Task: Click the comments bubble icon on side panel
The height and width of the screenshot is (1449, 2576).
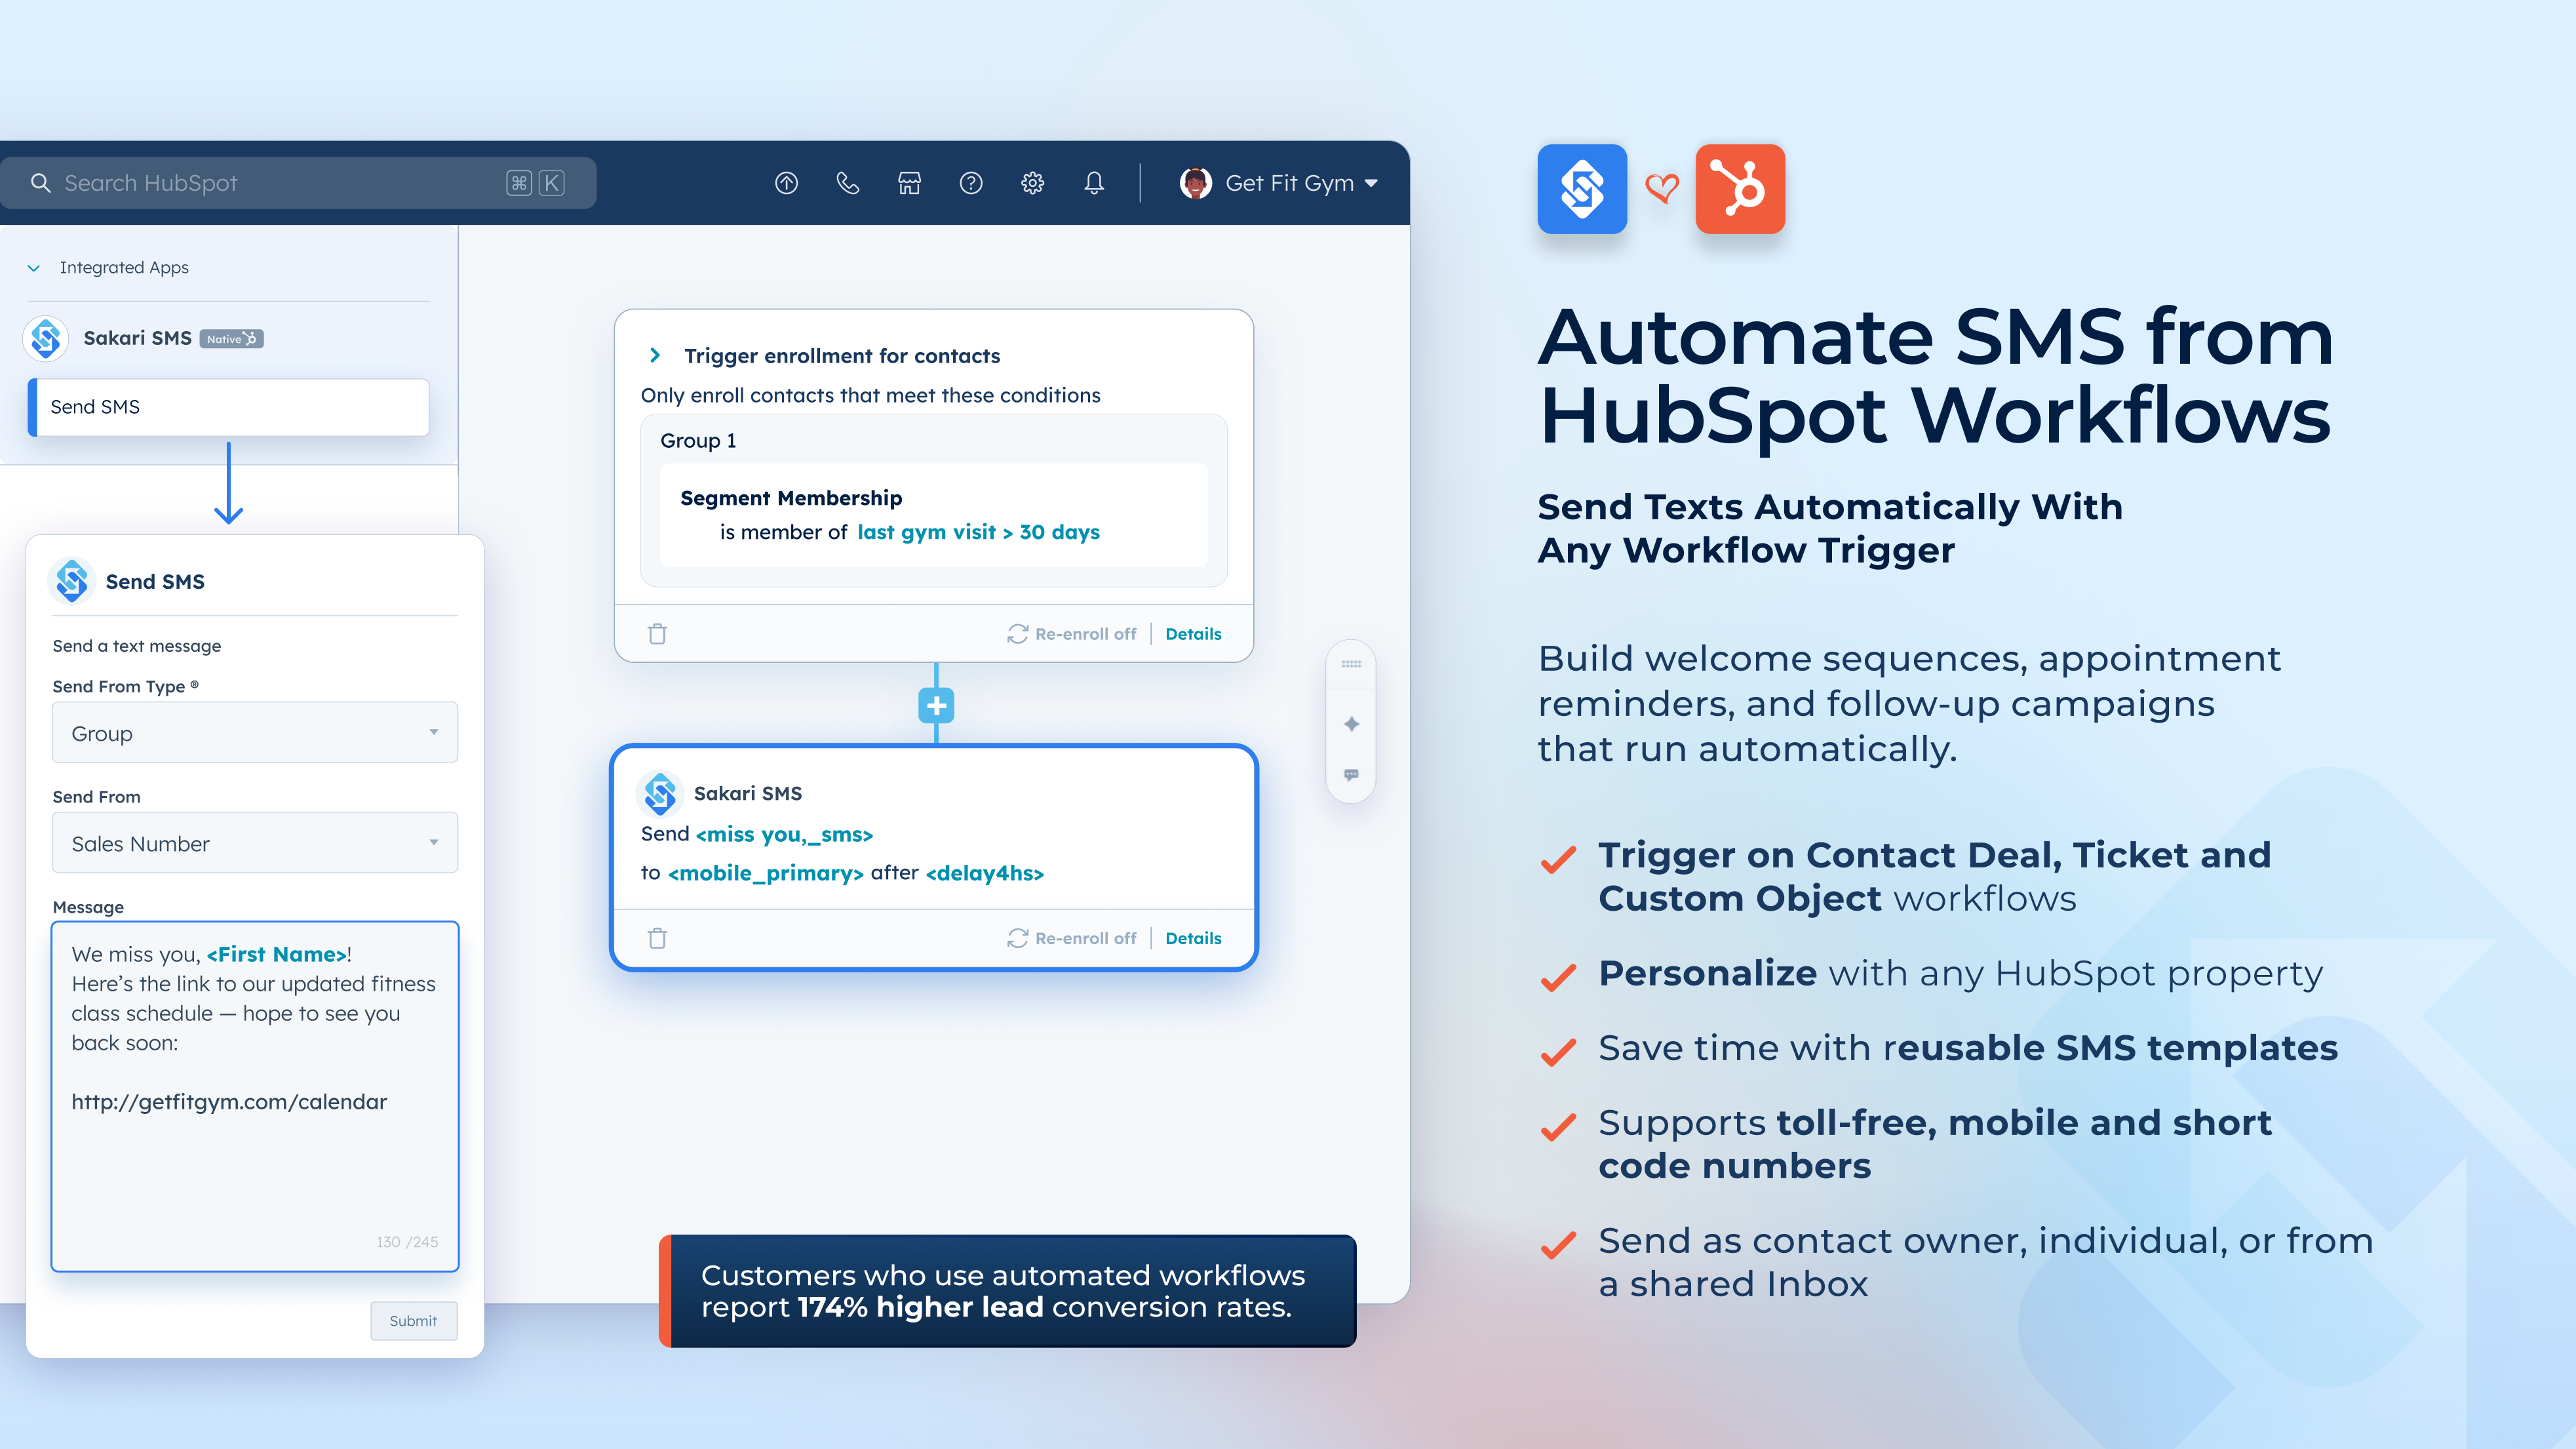Action: pyautogui.click(x=1351, y=773)
